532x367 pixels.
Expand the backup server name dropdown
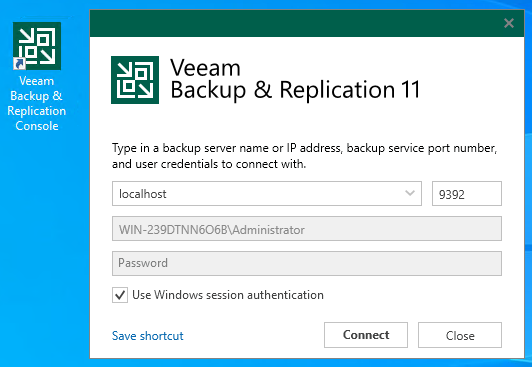[x=410, y=193]
